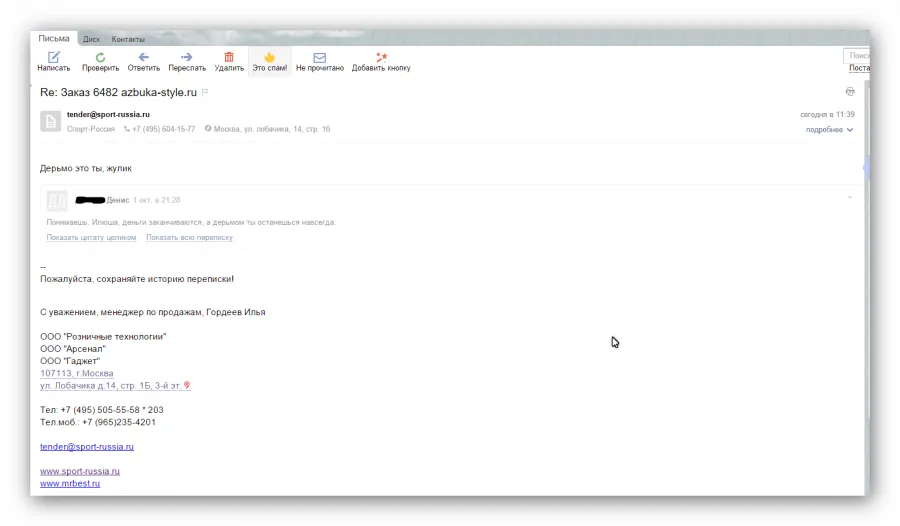Click the mobile number +7 (965)235-4201
The height and width of the screenshot is (526, 900).
coord(119,422)
